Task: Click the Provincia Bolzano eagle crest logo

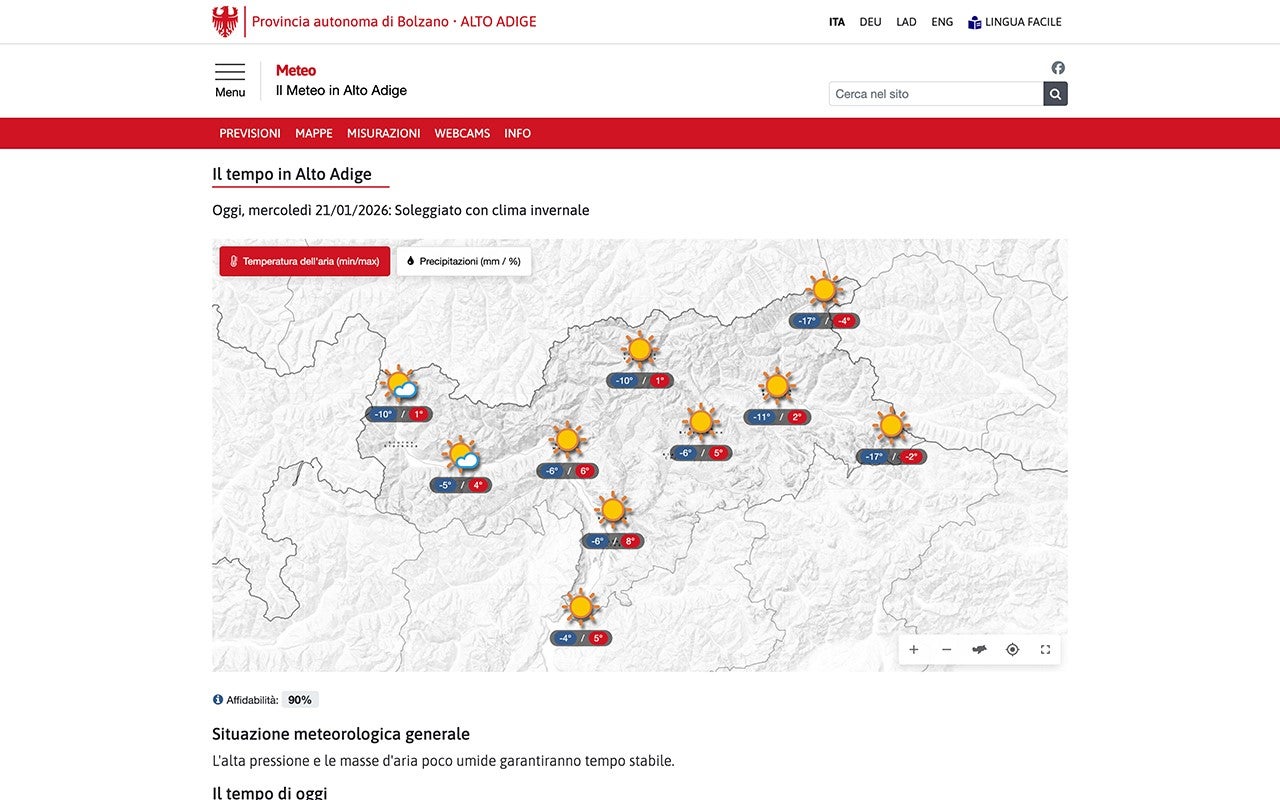Action: point(226,21)
